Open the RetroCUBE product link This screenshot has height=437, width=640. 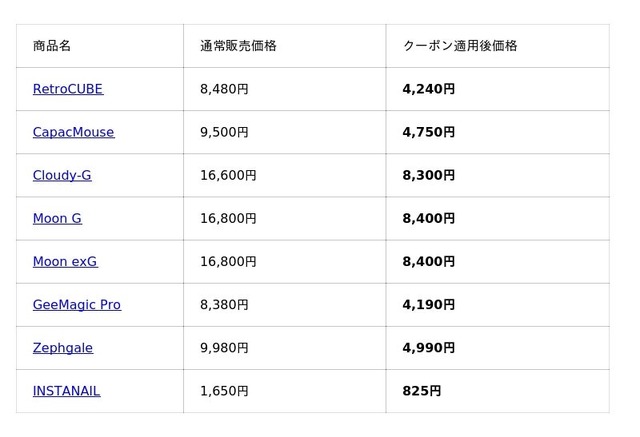[68, 89]
